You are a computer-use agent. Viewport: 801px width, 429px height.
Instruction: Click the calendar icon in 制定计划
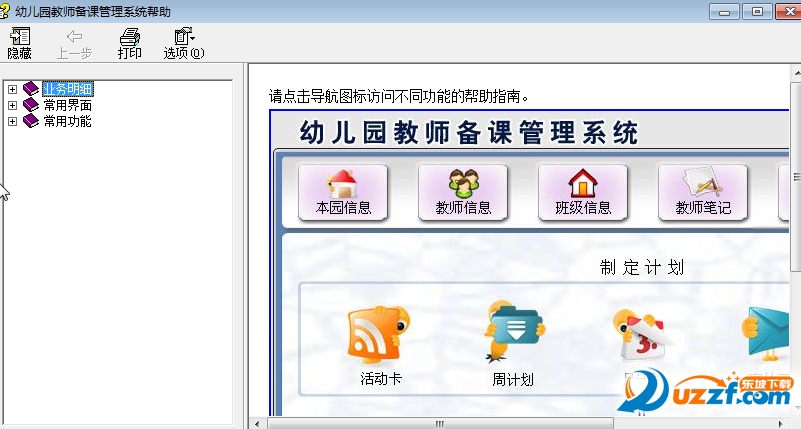pos(641,336)
